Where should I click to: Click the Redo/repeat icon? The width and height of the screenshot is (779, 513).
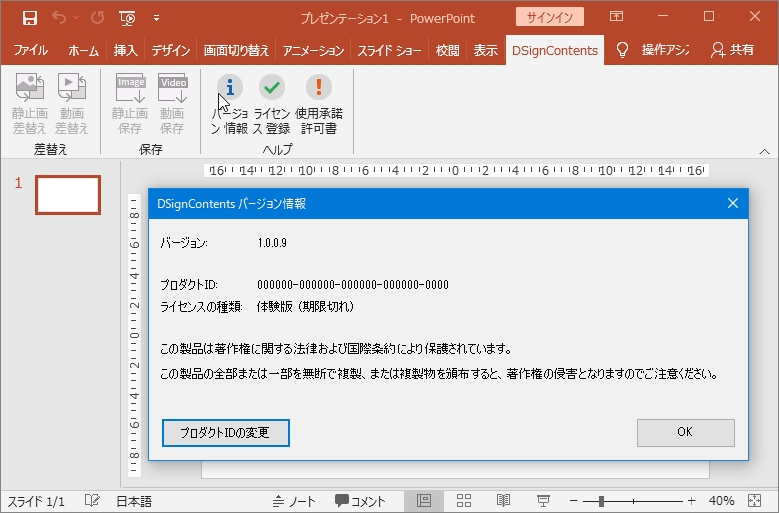(x=97, y=18)
